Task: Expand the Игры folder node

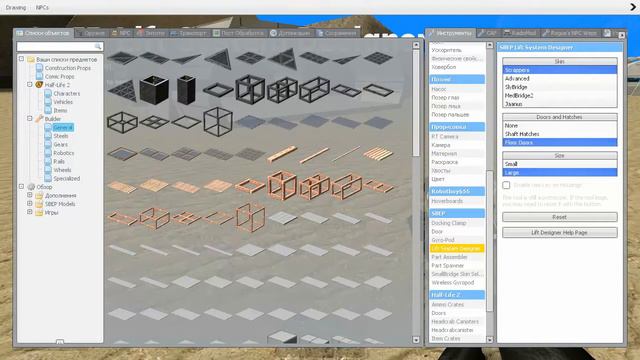Action: pos(30,212)
